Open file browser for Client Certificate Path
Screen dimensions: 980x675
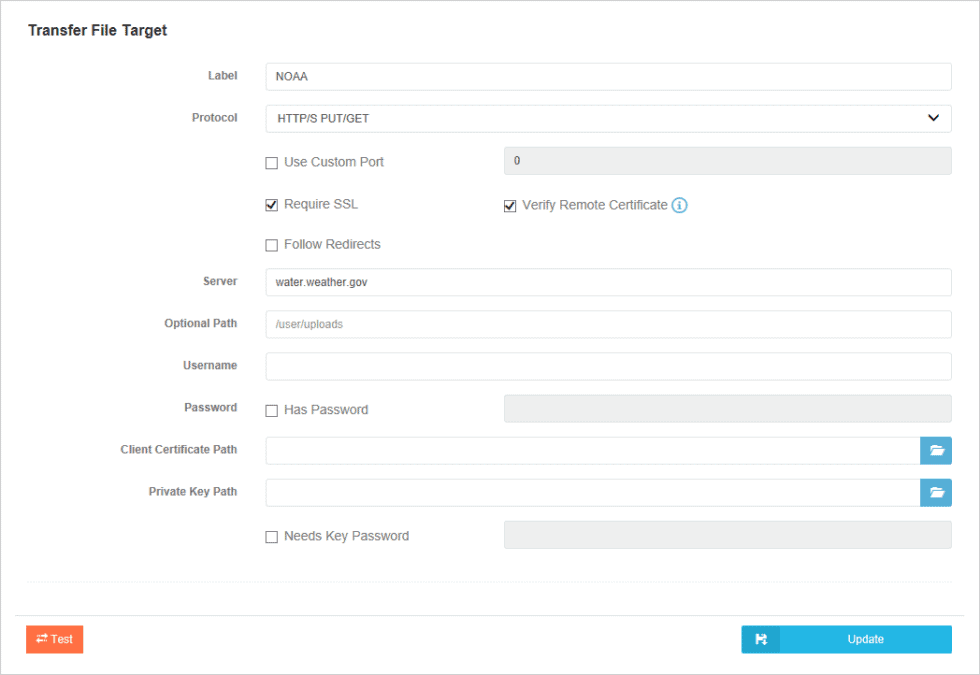click(x=936, y=450)
